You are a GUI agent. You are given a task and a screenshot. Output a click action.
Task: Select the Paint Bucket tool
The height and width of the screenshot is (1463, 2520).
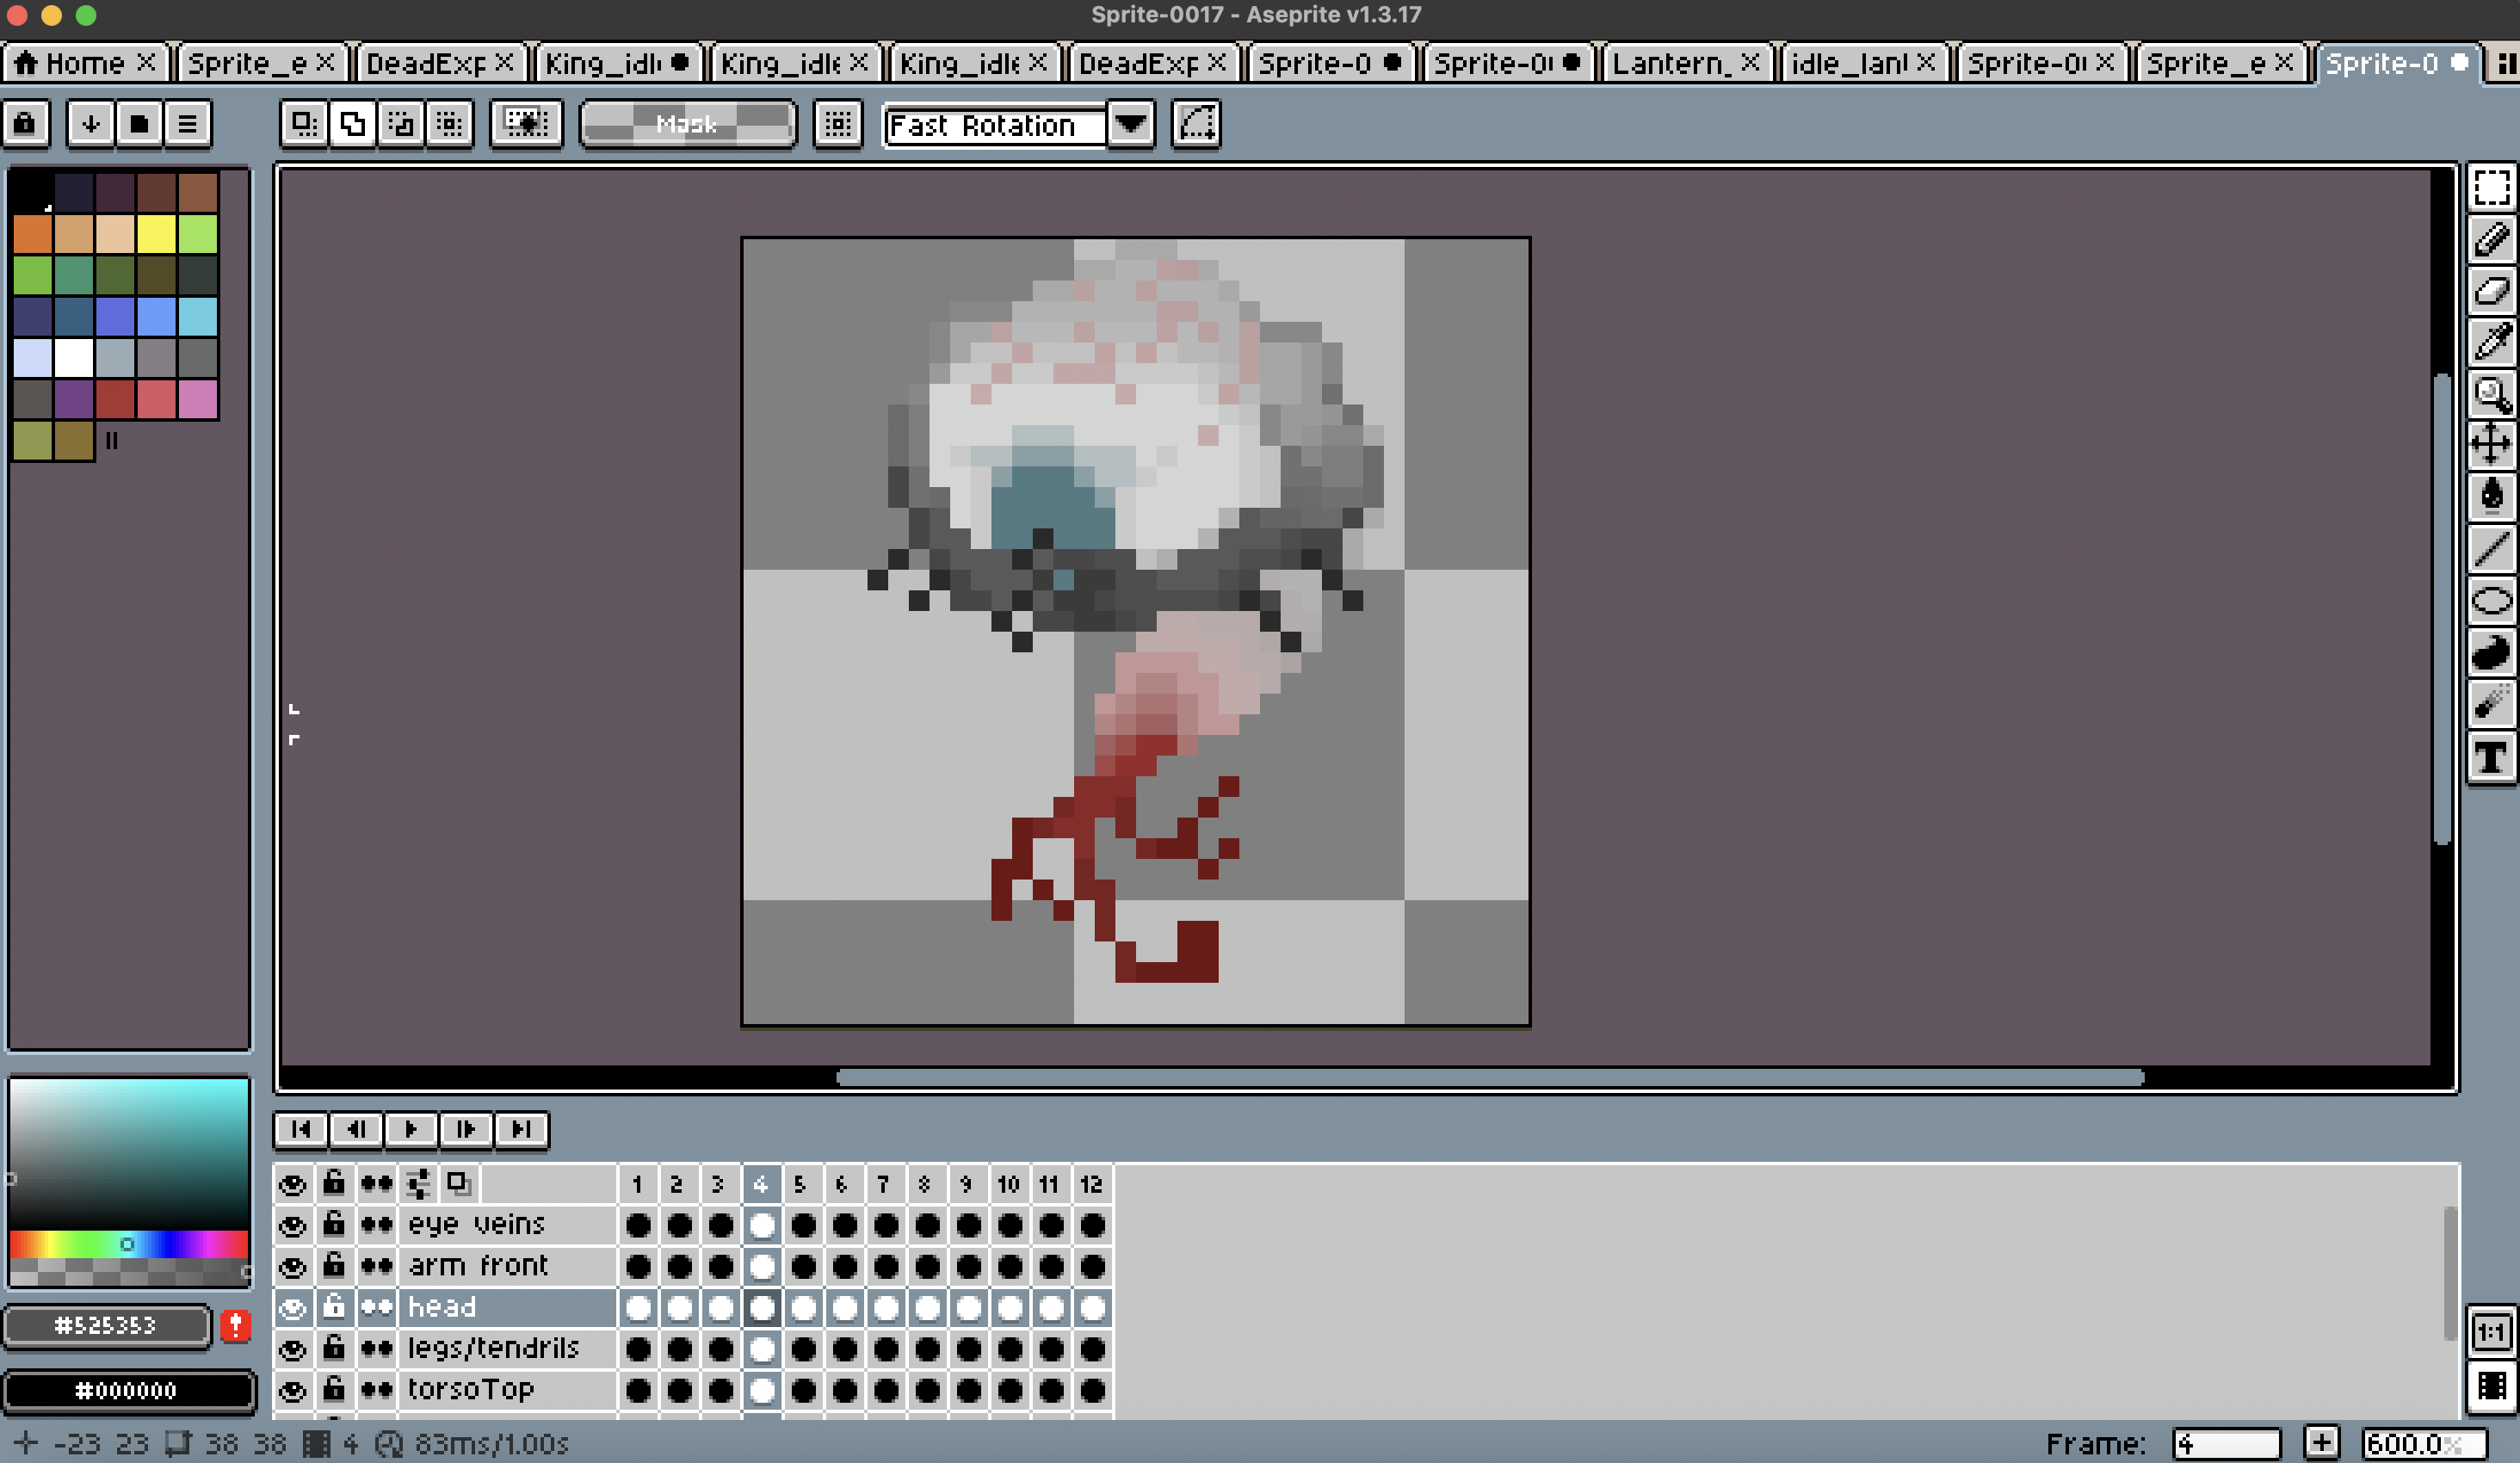pyautogui.click(x=2490, y=497)
